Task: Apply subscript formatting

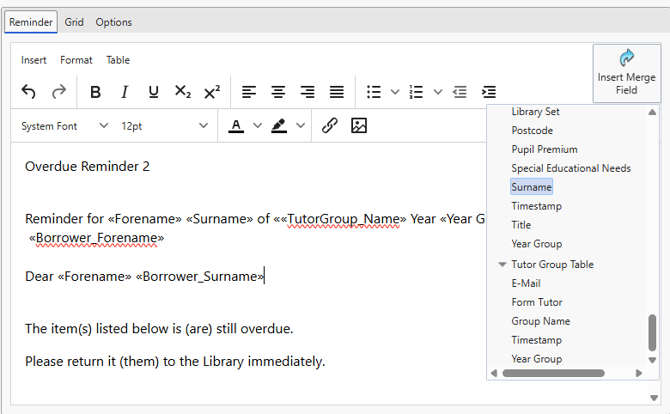Action: [x=183, y=92]
